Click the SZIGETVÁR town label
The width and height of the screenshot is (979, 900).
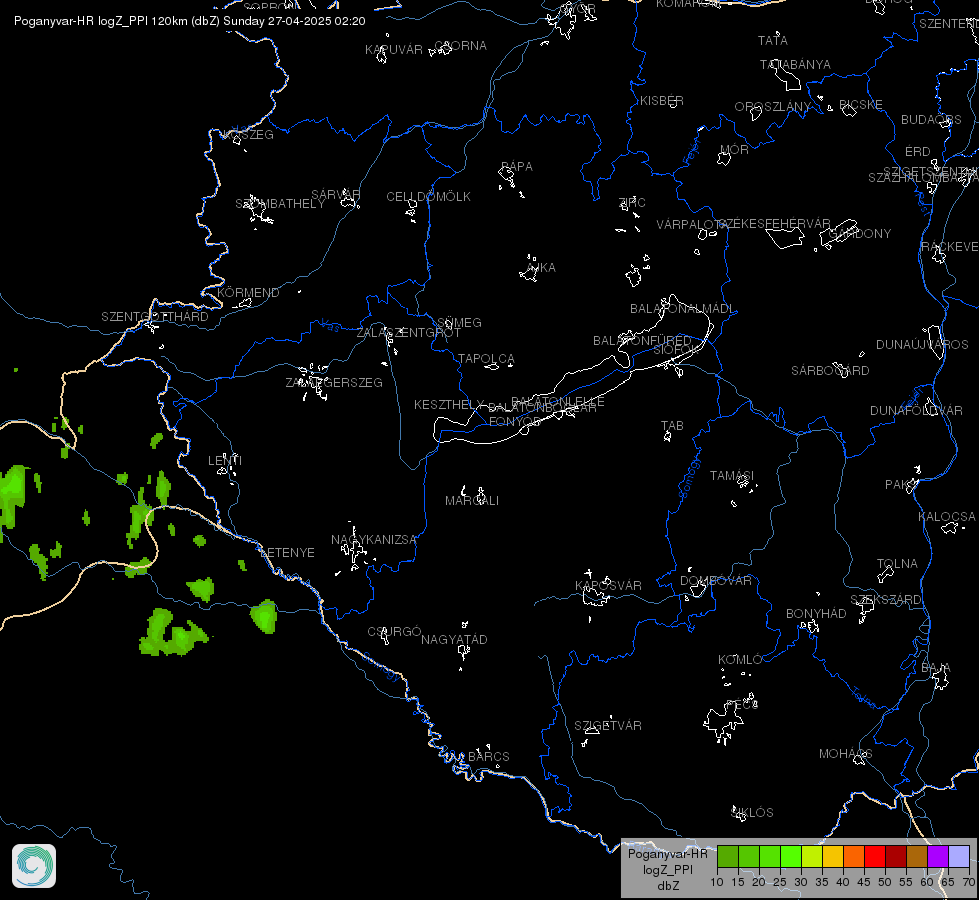click(608, 726)
